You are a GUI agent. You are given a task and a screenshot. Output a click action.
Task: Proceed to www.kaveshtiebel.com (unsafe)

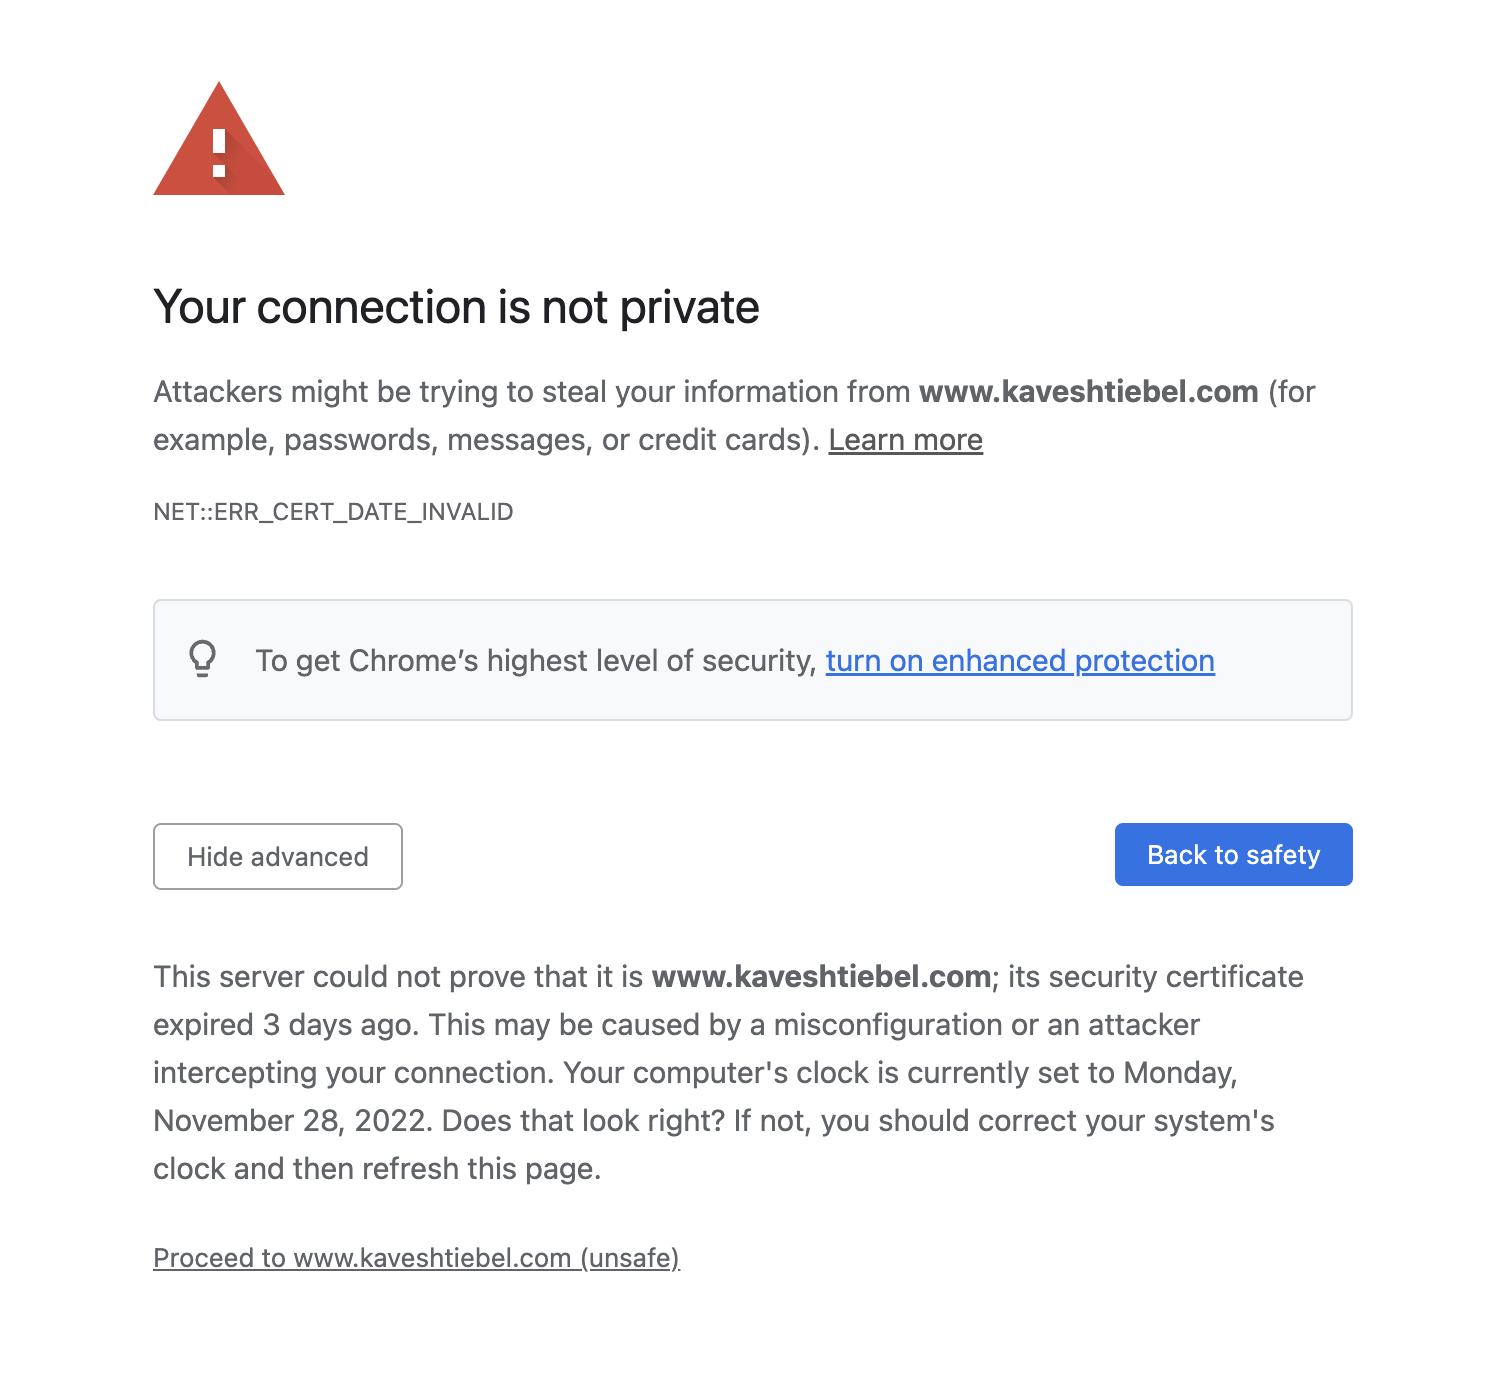pyautogui.click(x=416, y=1257)
